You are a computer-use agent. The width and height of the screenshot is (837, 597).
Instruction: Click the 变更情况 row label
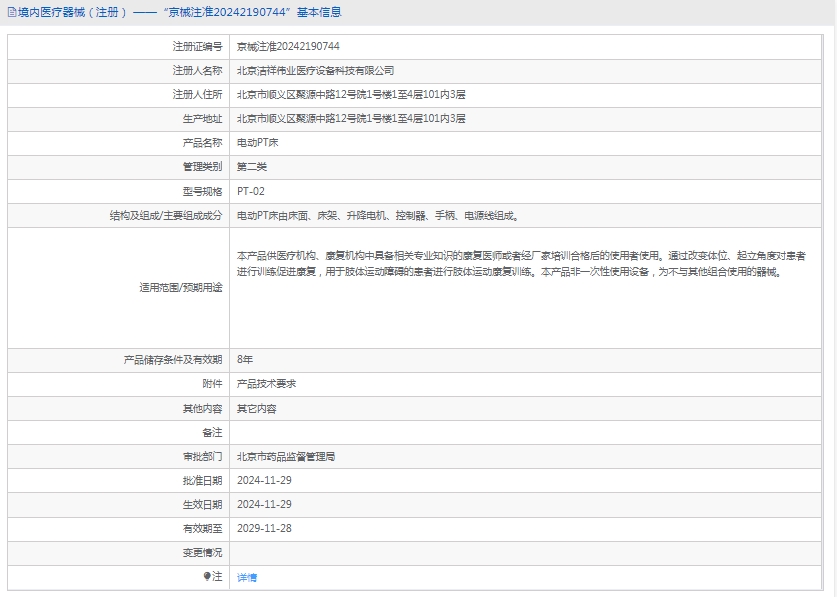click(x=202, y=553)
